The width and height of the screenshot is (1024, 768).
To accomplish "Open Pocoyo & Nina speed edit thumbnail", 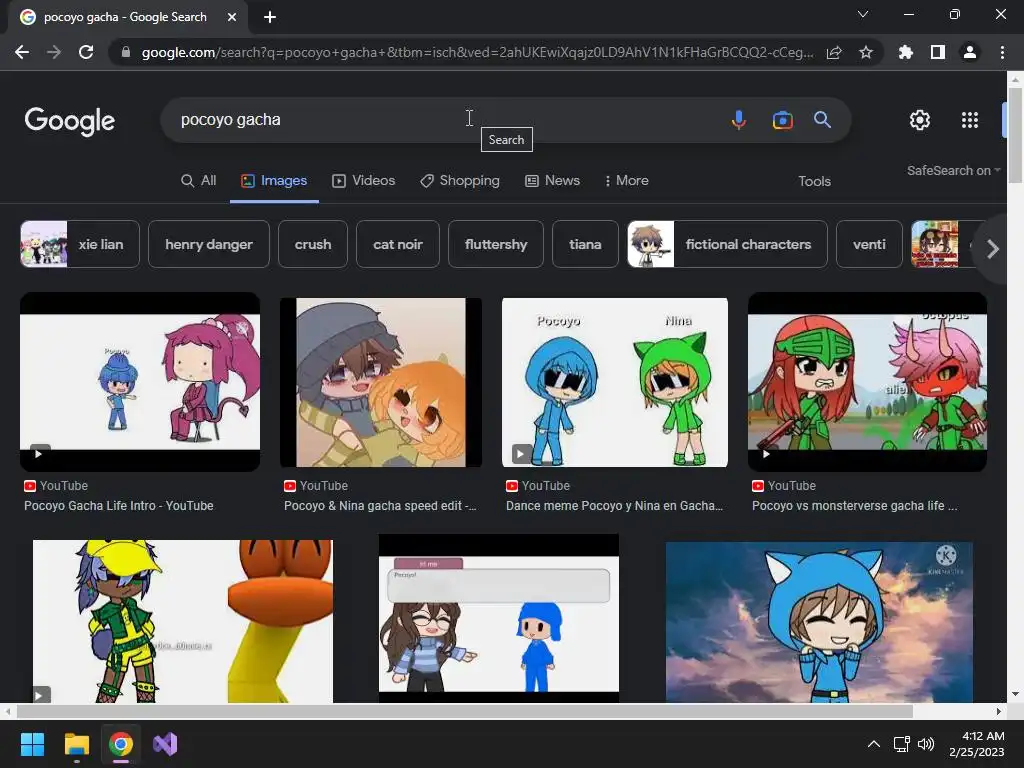I will (x=381, y=382).
